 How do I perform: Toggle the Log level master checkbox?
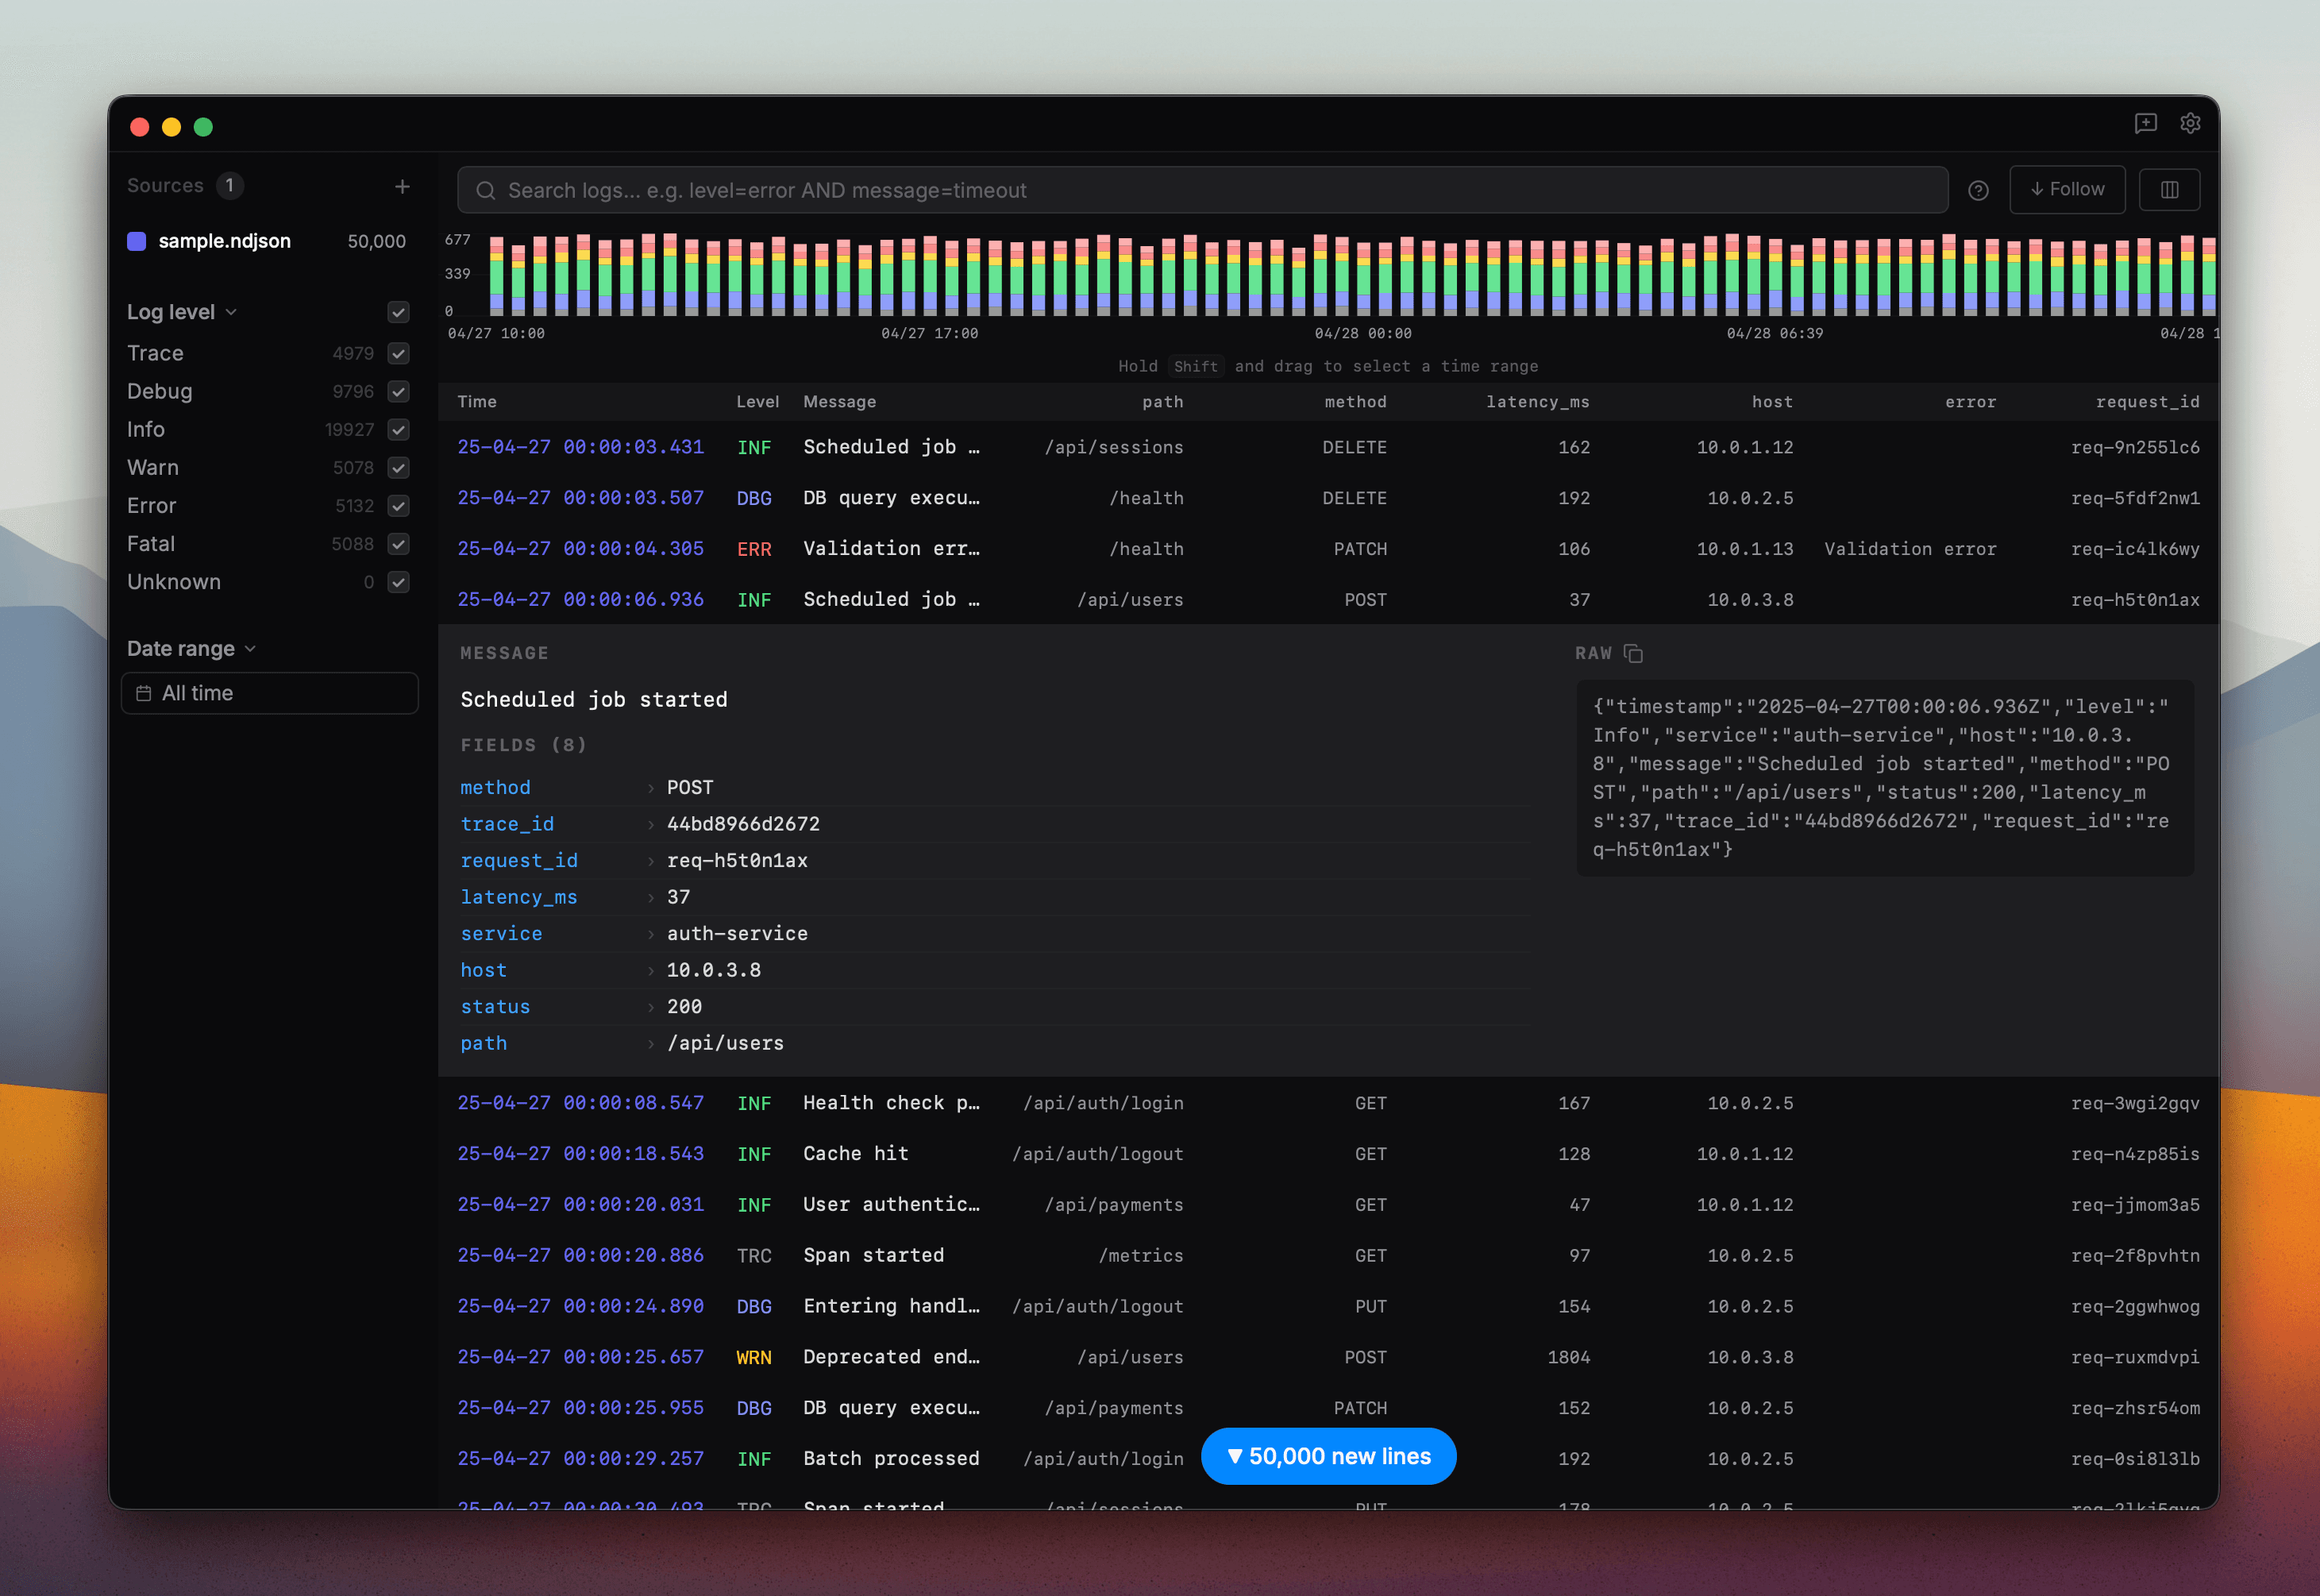pos(398,312)
